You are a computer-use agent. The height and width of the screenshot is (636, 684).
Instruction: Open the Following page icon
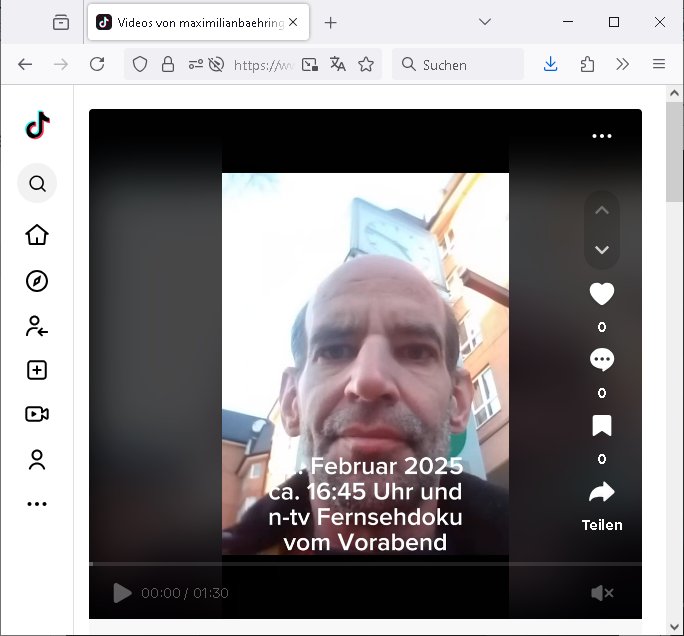(37, 326)
